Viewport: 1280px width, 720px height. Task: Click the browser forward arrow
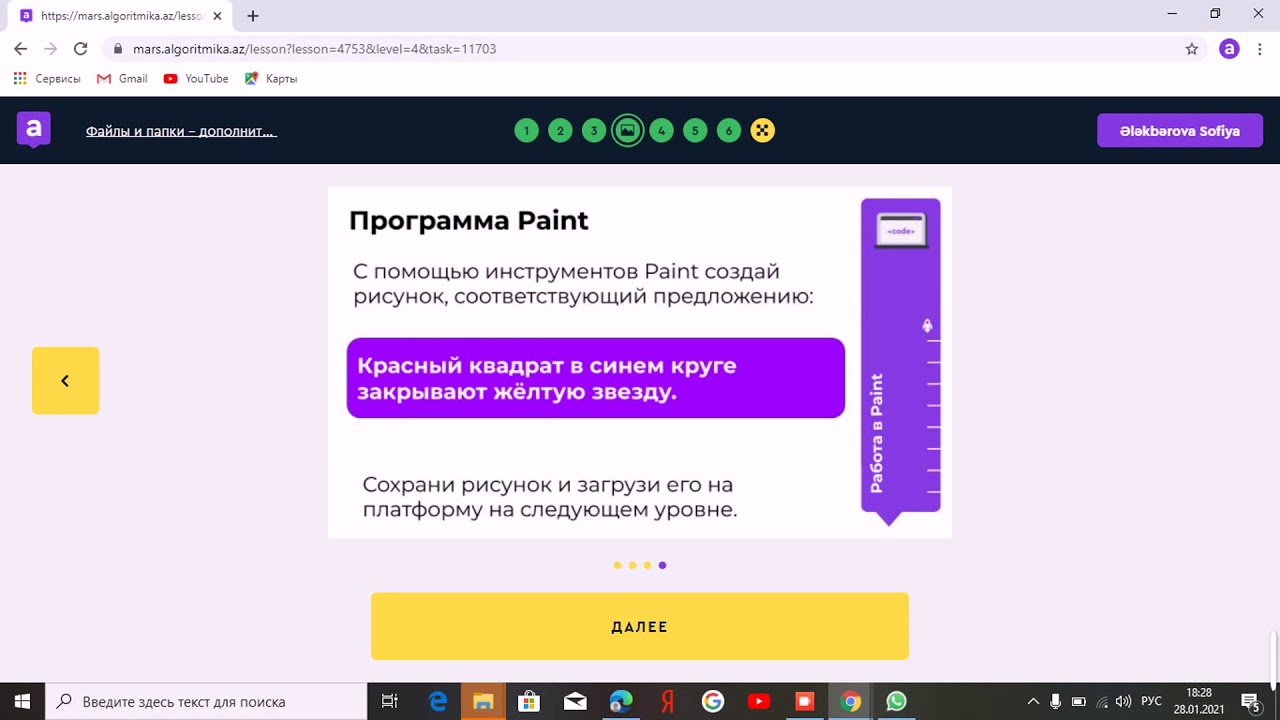coord(50,49)
